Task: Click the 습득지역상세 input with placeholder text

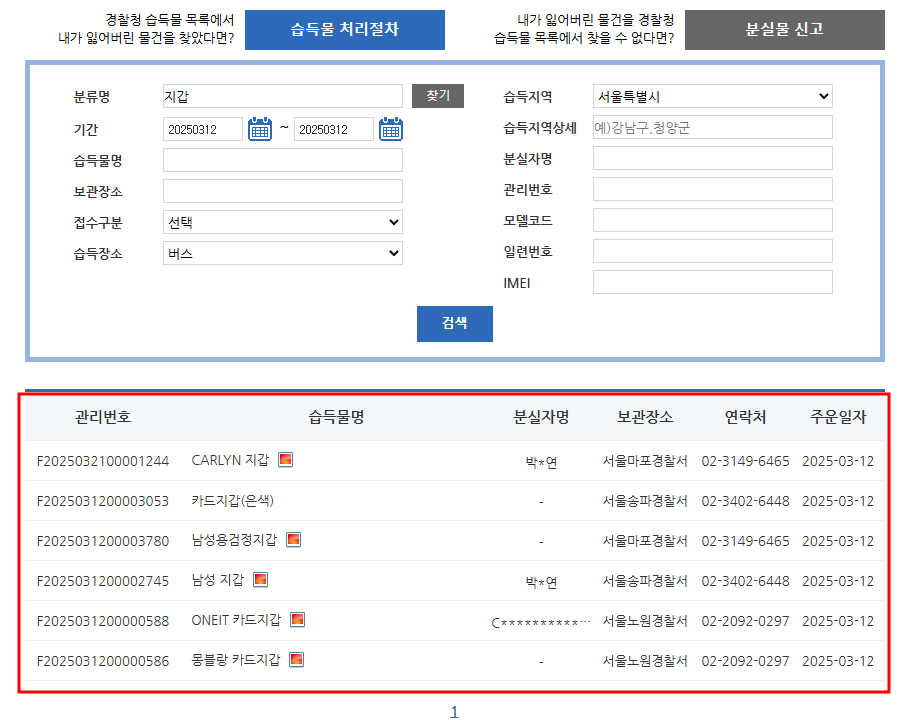Action: pos(712,127)
